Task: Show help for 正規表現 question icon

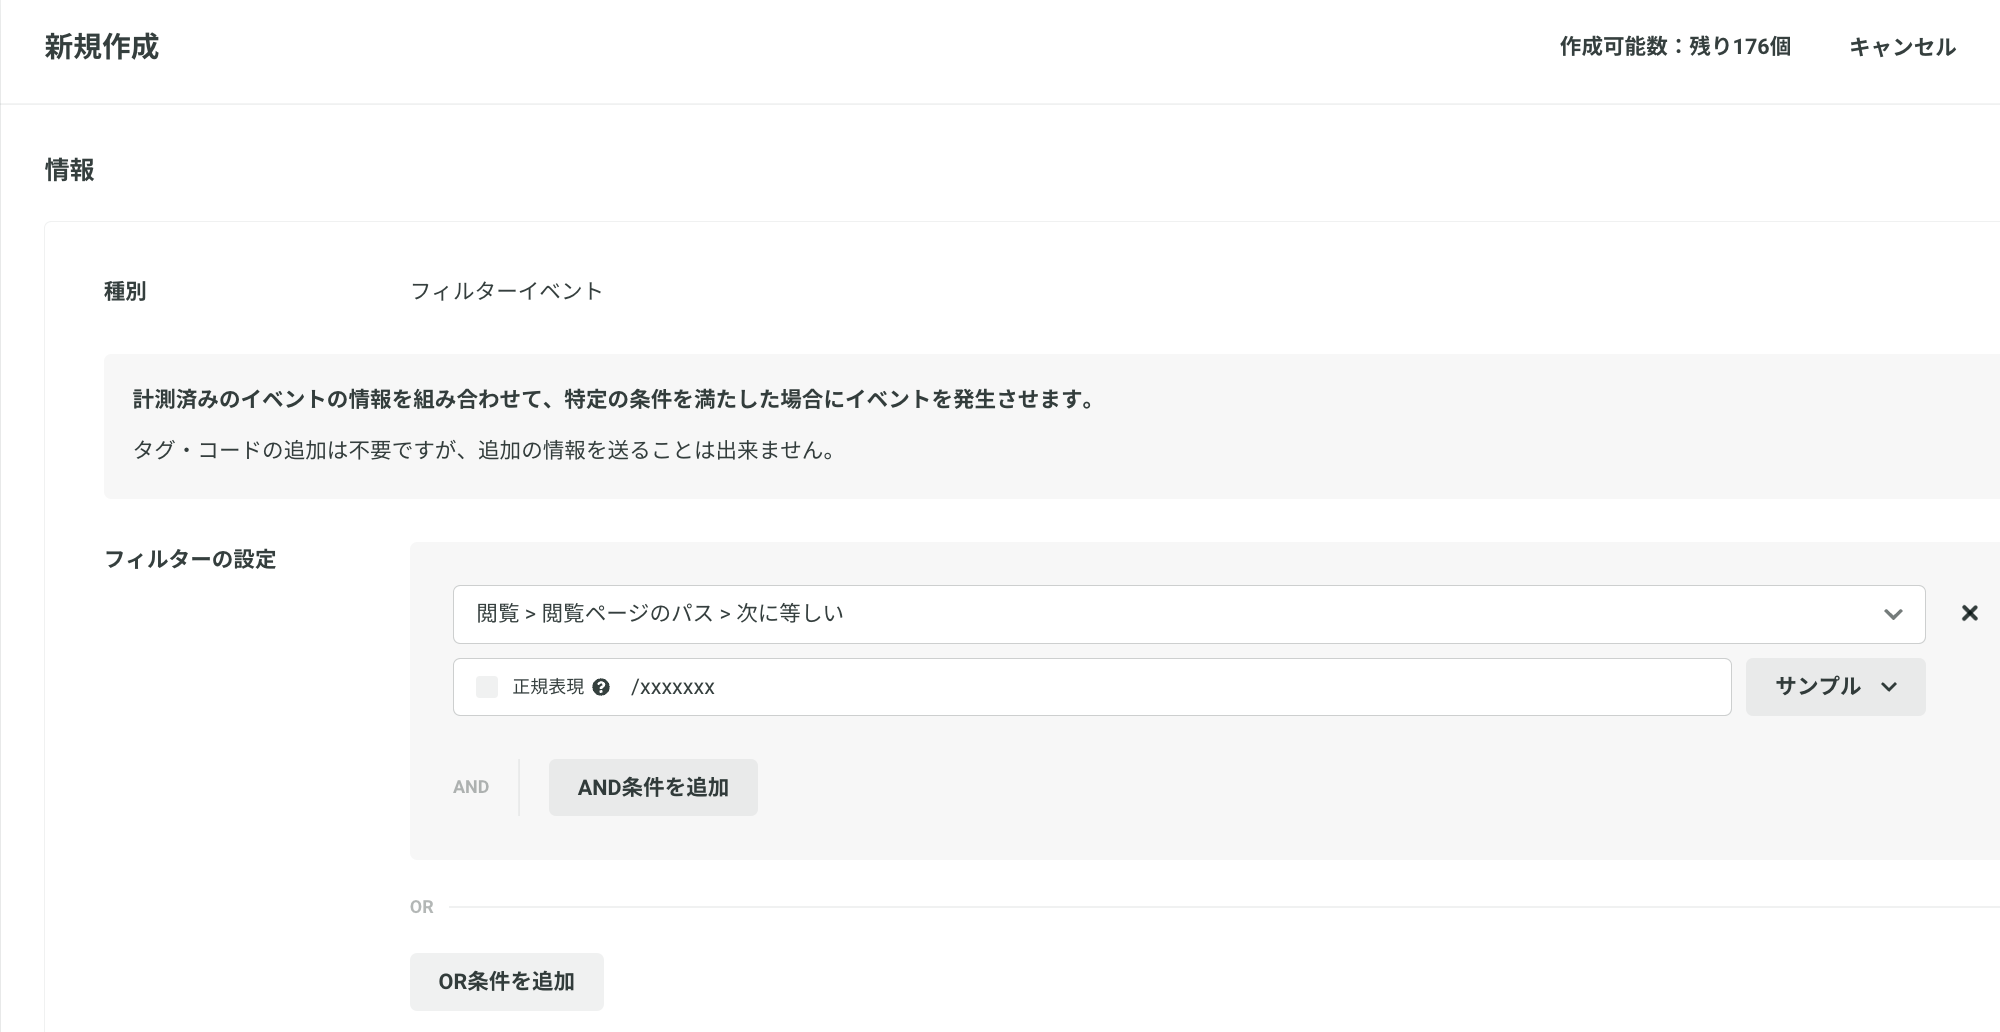Action: (x=601, y=687)
